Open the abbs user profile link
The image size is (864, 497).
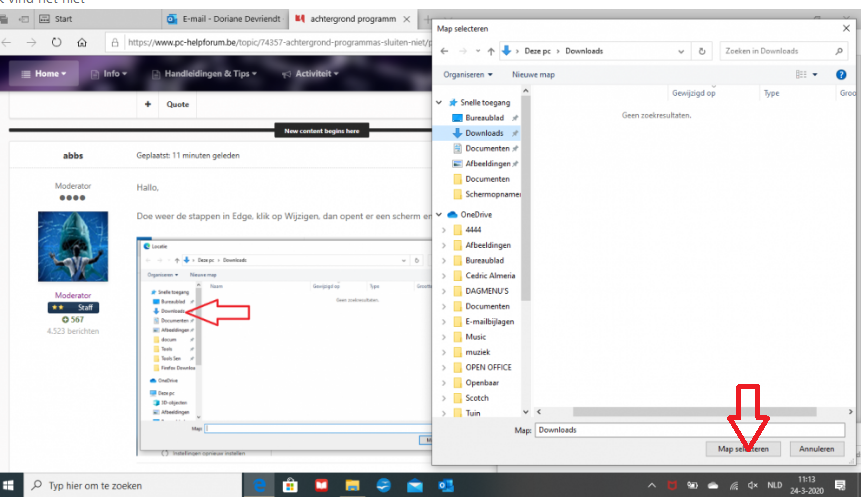coord(73,156)
